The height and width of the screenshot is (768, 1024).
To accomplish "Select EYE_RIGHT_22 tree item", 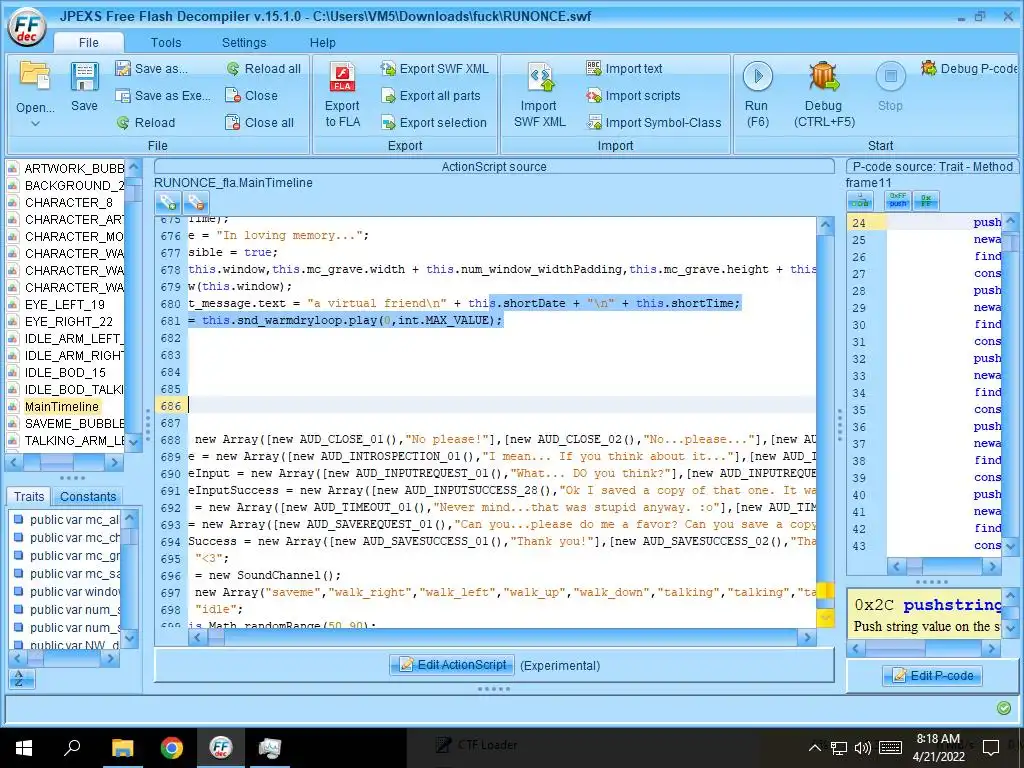I will click(x=69, y=321).
